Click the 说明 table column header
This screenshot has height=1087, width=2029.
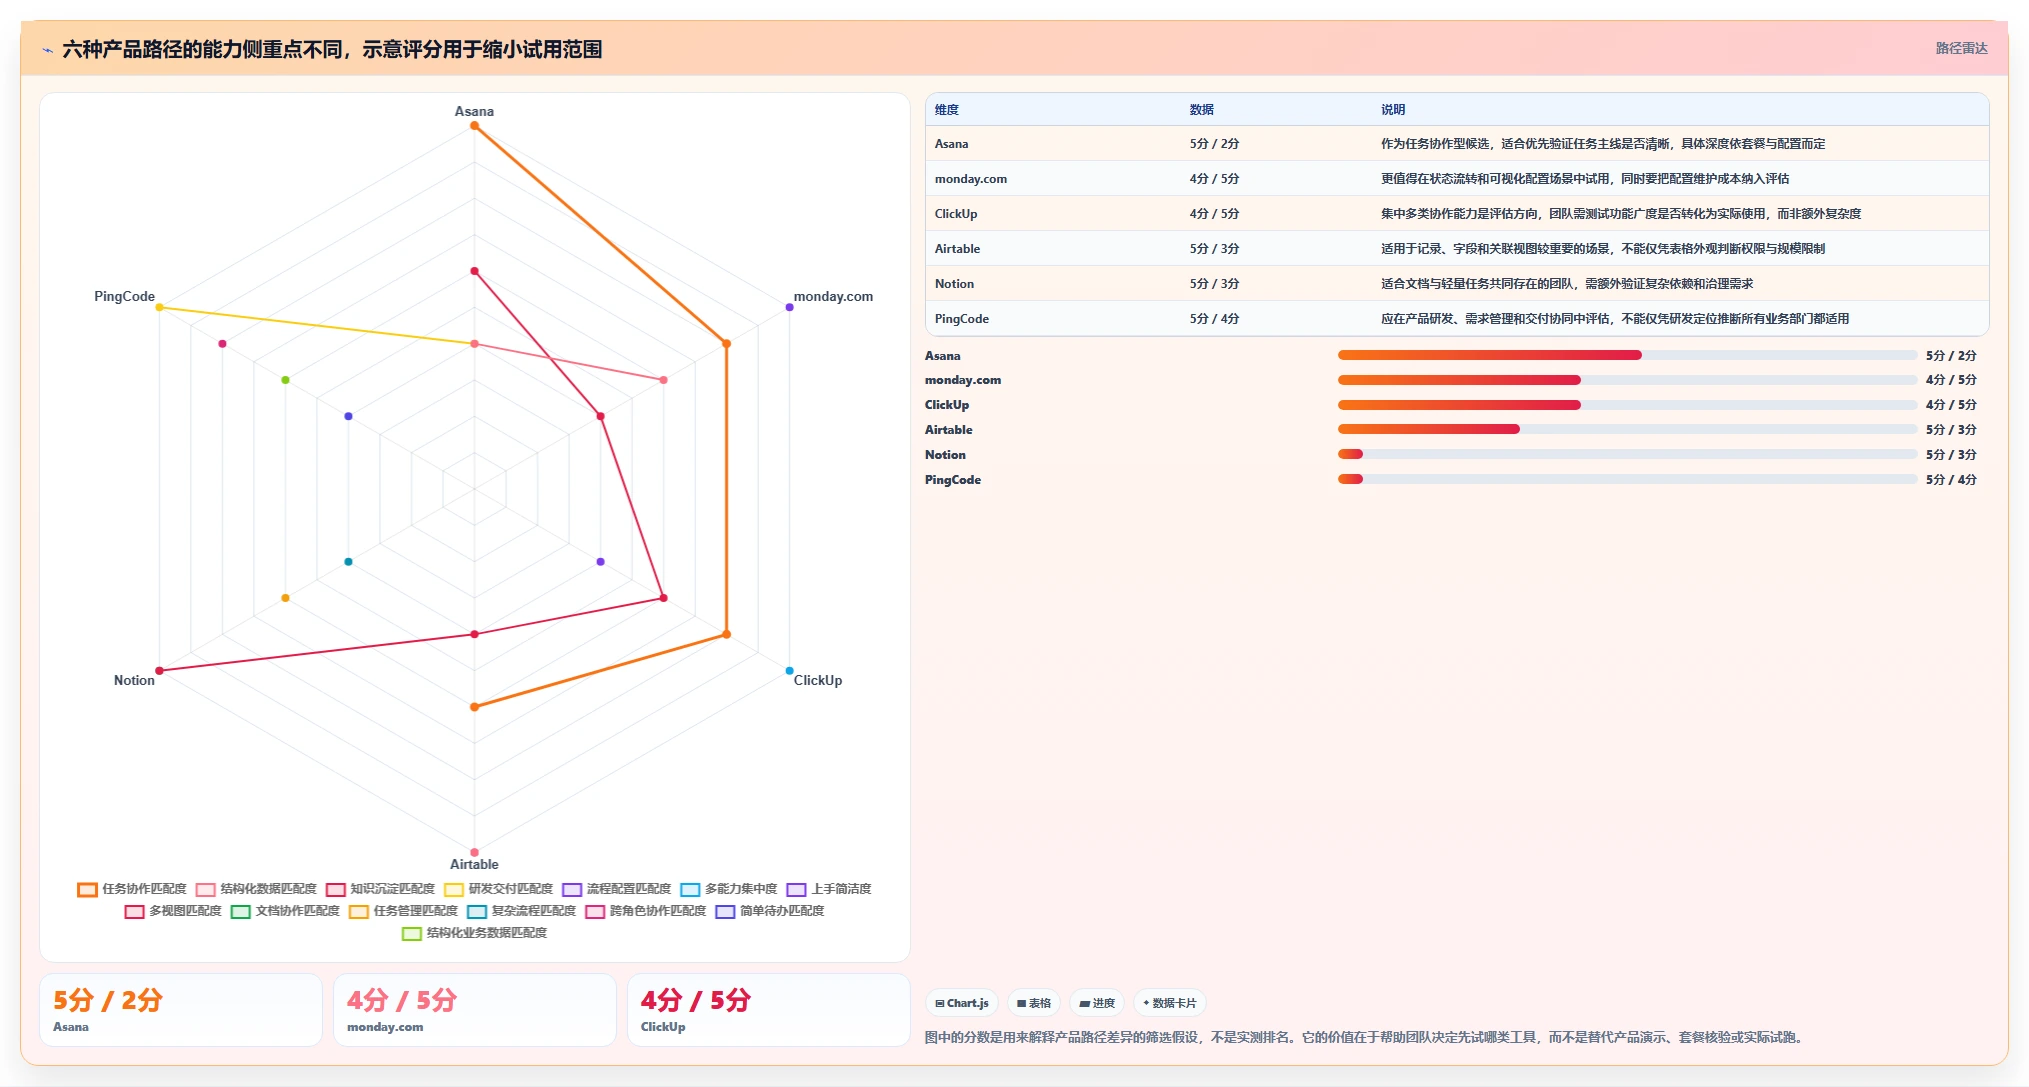[x=1393, y=110]
